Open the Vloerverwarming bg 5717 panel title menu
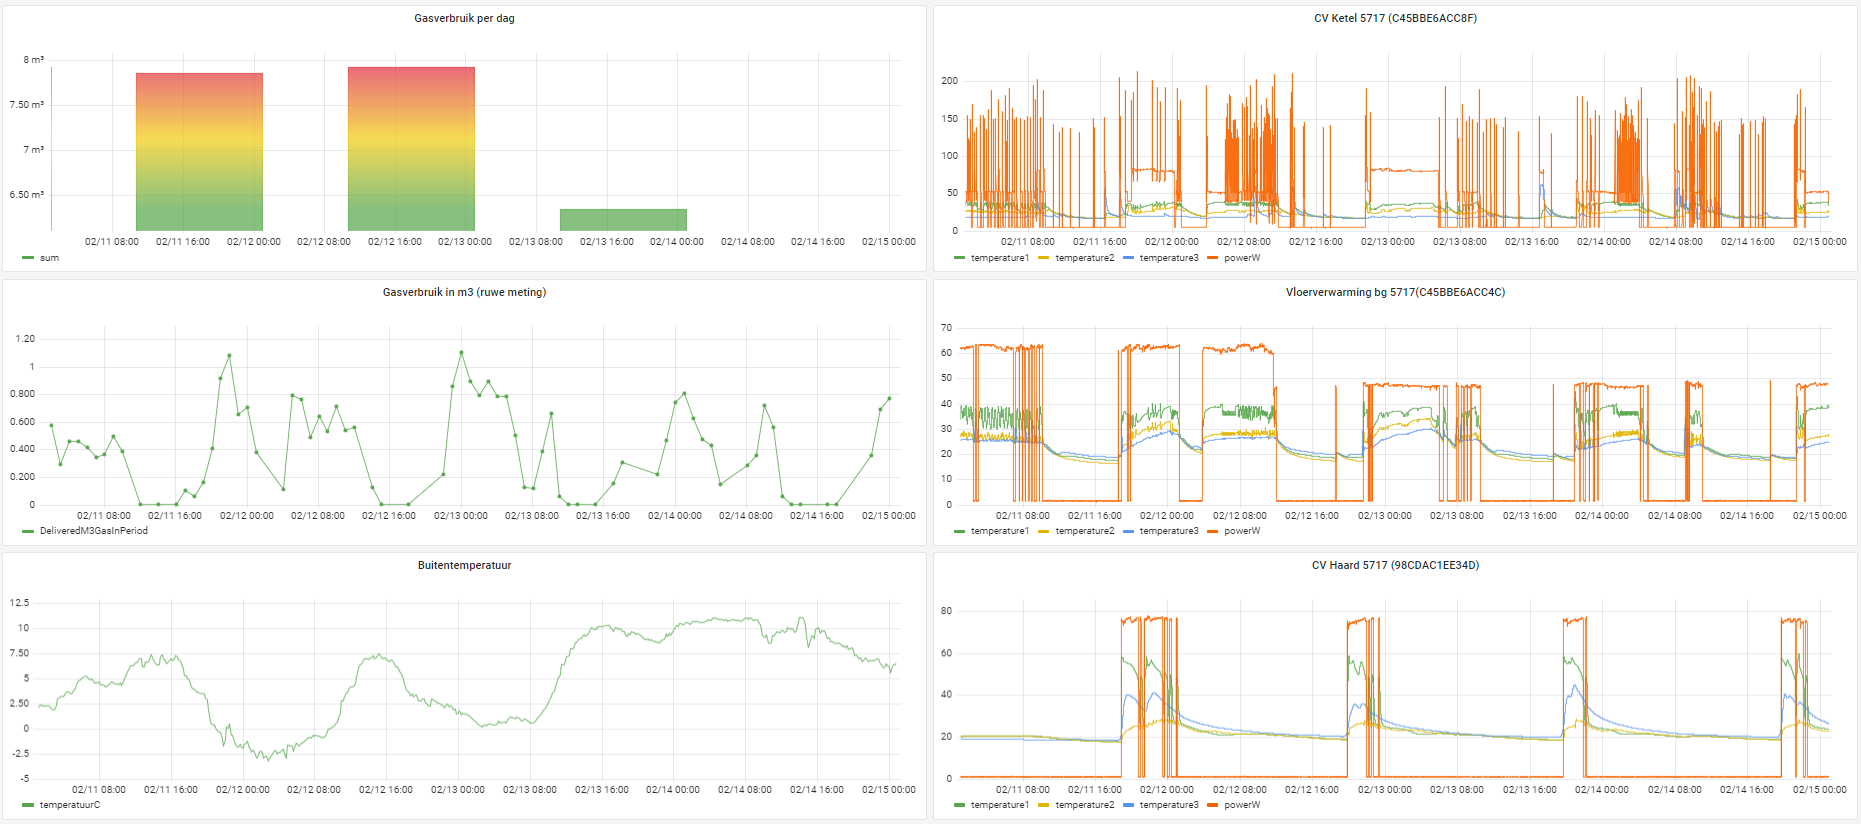1861x824 pixels. (x=1395, y=292)
